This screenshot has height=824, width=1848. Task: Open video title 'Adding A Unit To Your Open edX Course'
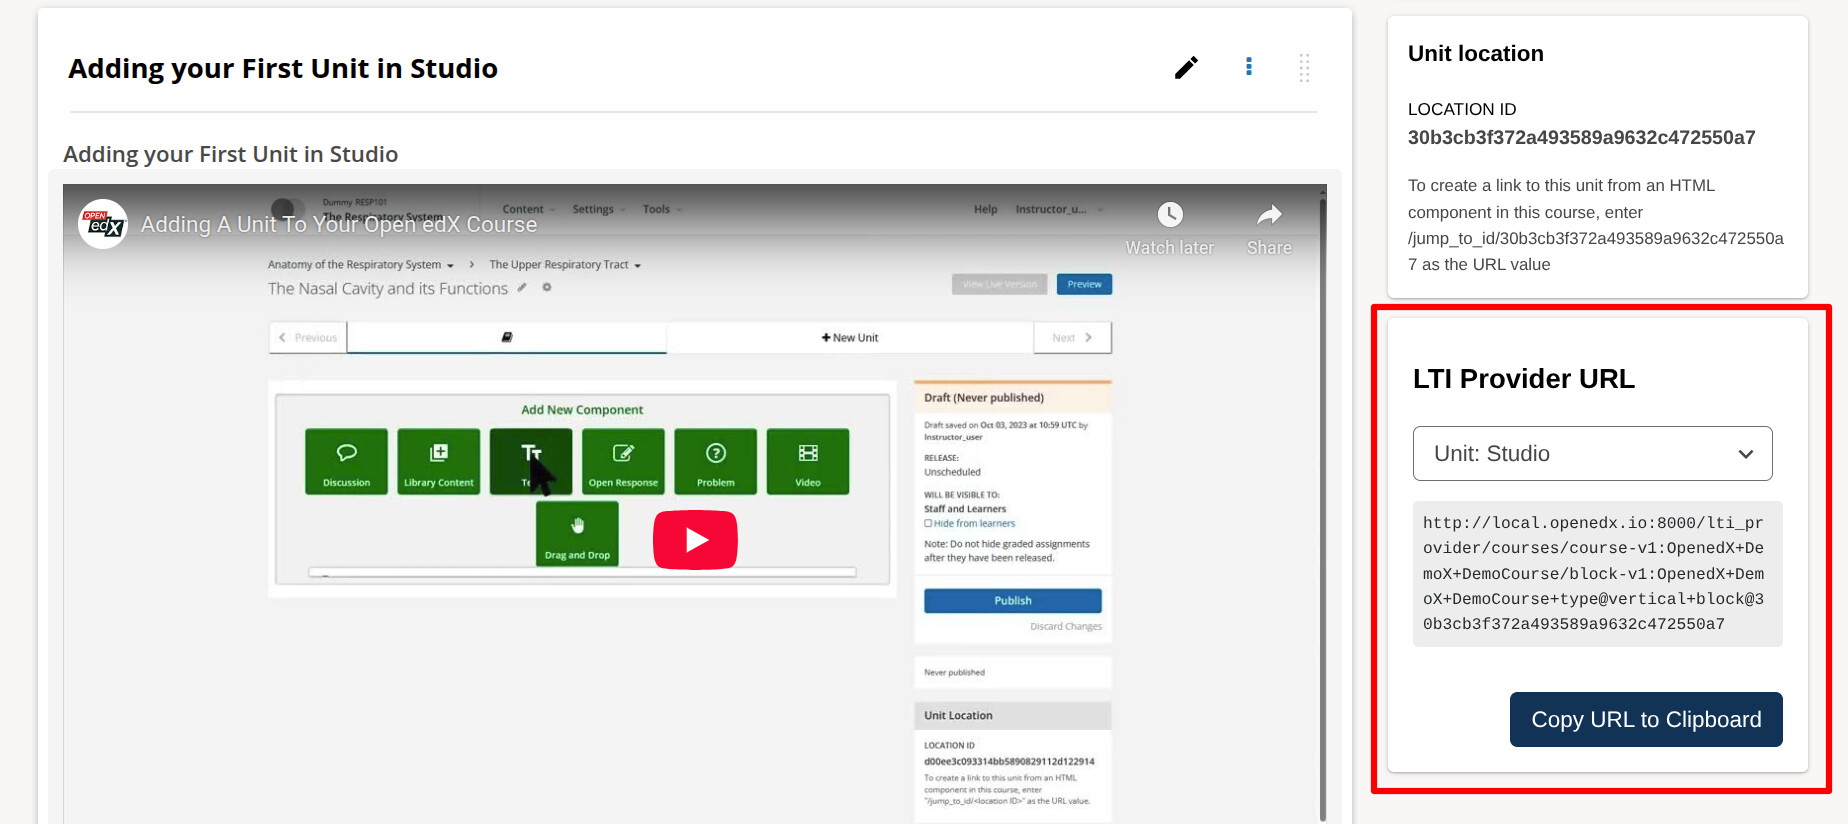339,225
